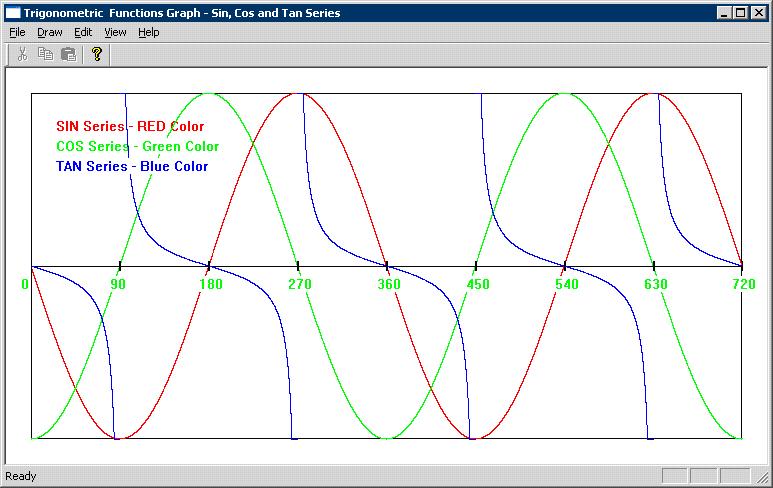Open About via the question mark icon

96,54
